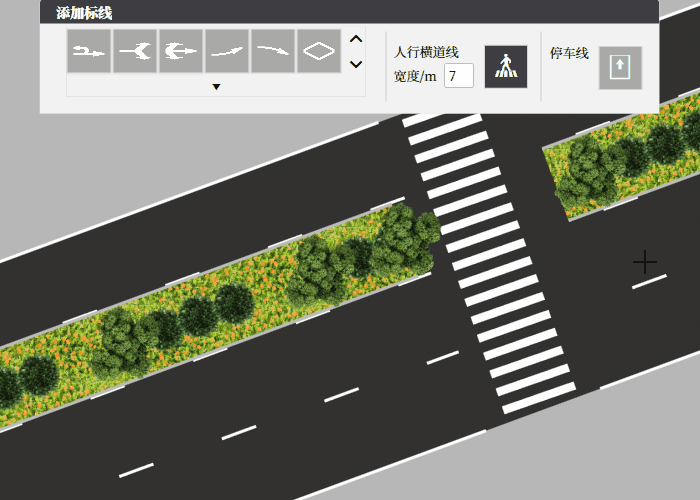Click the 宽度/m label
The image size is (700, 500).
(x=415, y=76)
